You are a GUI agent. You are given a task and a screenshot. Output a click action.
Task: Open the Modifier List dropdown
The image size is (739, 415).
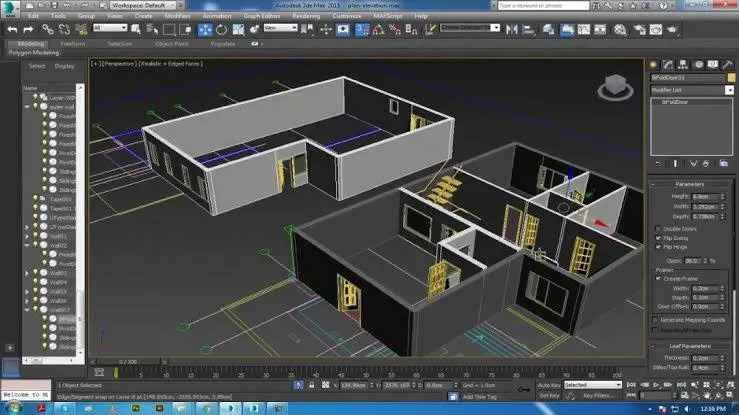point(692,90)
